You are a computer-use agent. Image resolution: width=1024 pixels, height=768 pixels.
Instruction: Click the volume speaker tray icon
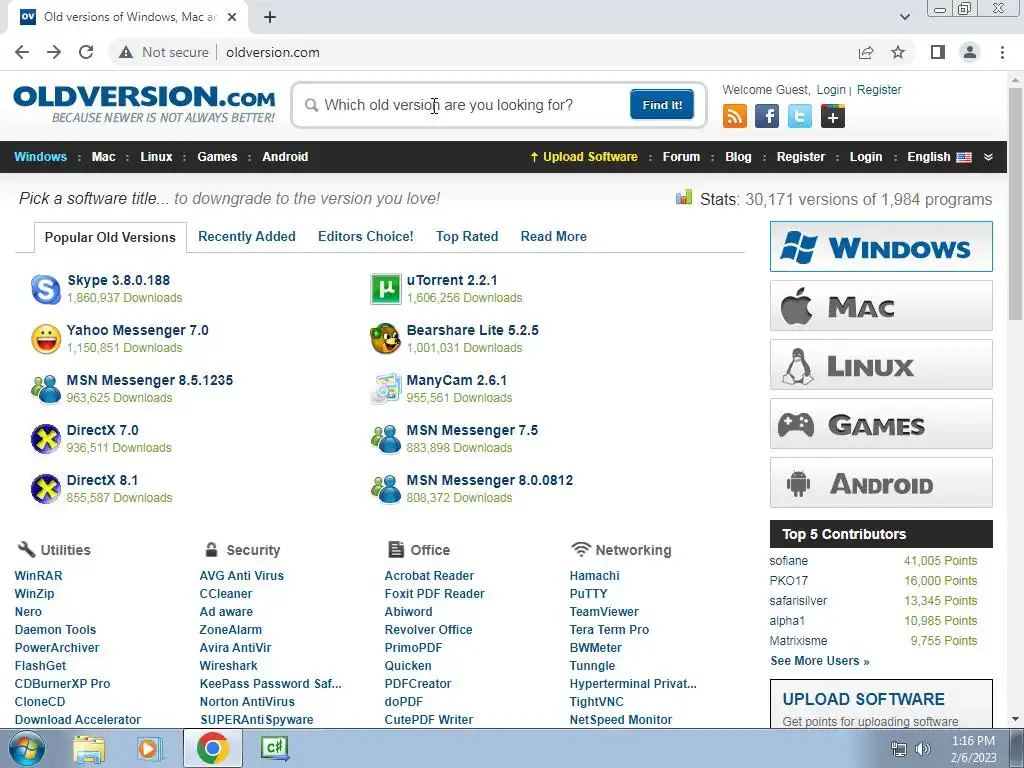923,749
